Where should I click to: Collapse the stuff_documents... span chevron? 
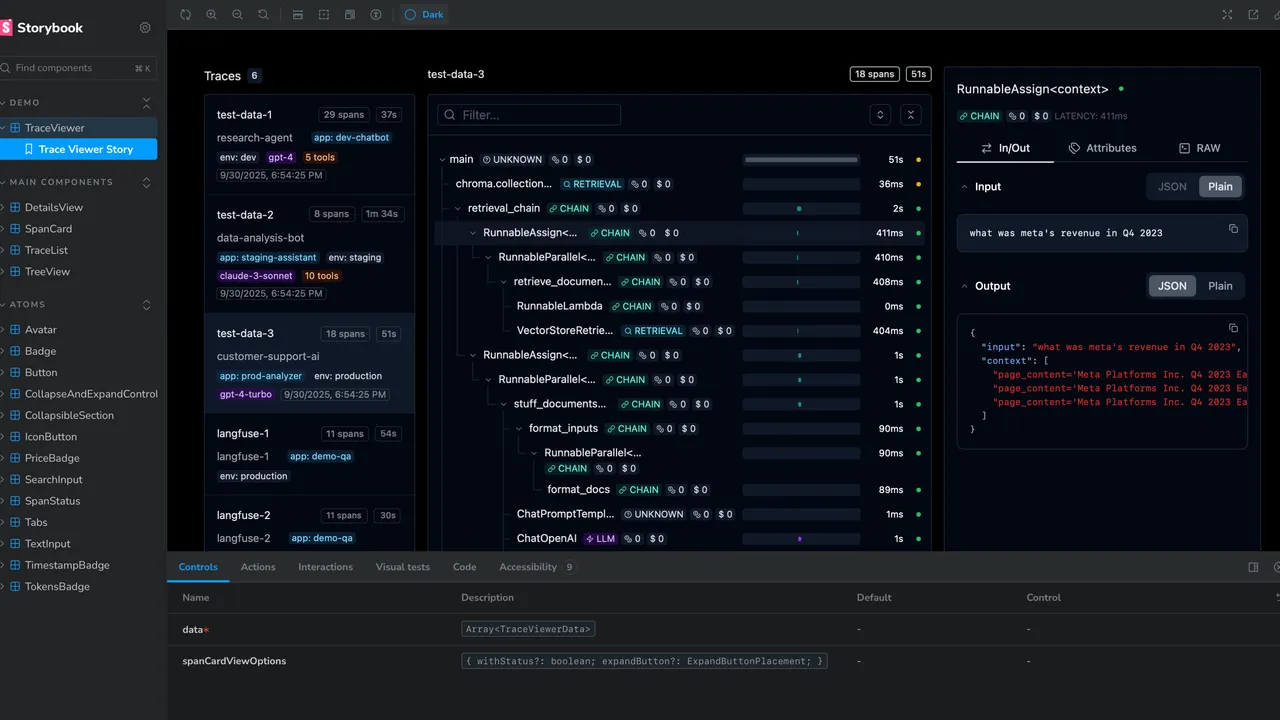(505, 404)
